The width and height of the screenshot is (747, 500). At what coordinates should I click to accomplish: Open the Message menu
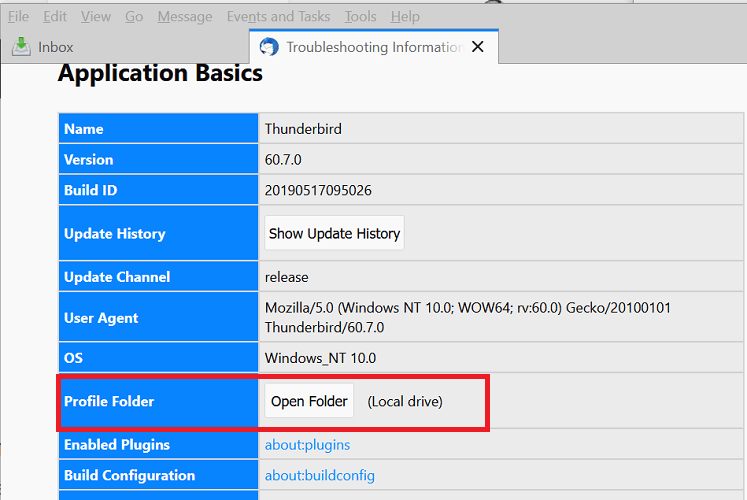(x=185, y=17)
